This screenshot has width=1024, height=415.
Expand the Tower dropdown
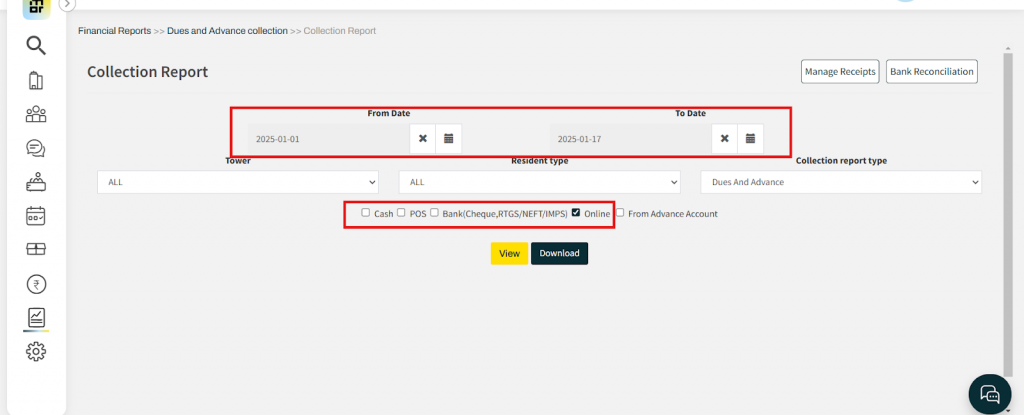(x=238, y=182)
